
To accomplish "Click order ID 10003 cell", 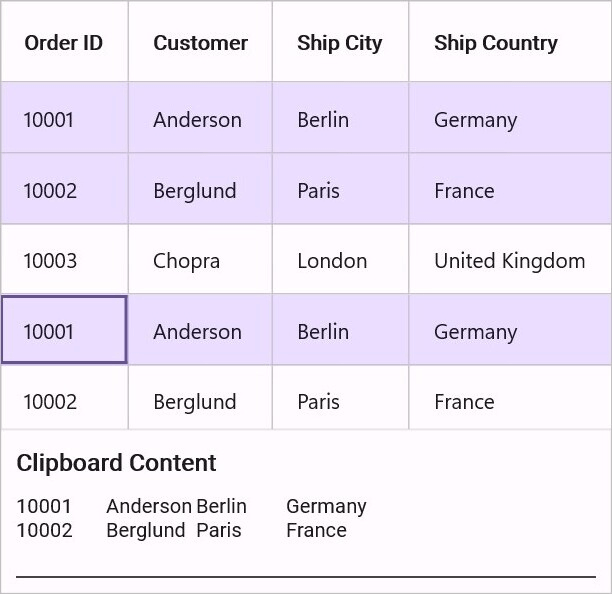I will pyautogui.click(x=64, y=259).
